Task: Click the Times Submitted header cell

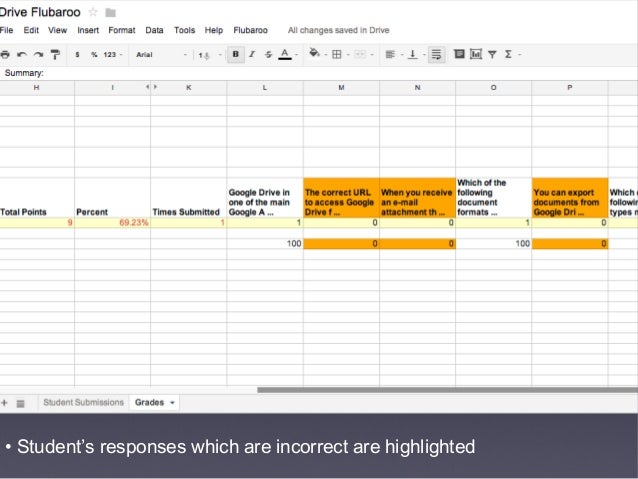Action: [189, 197]
